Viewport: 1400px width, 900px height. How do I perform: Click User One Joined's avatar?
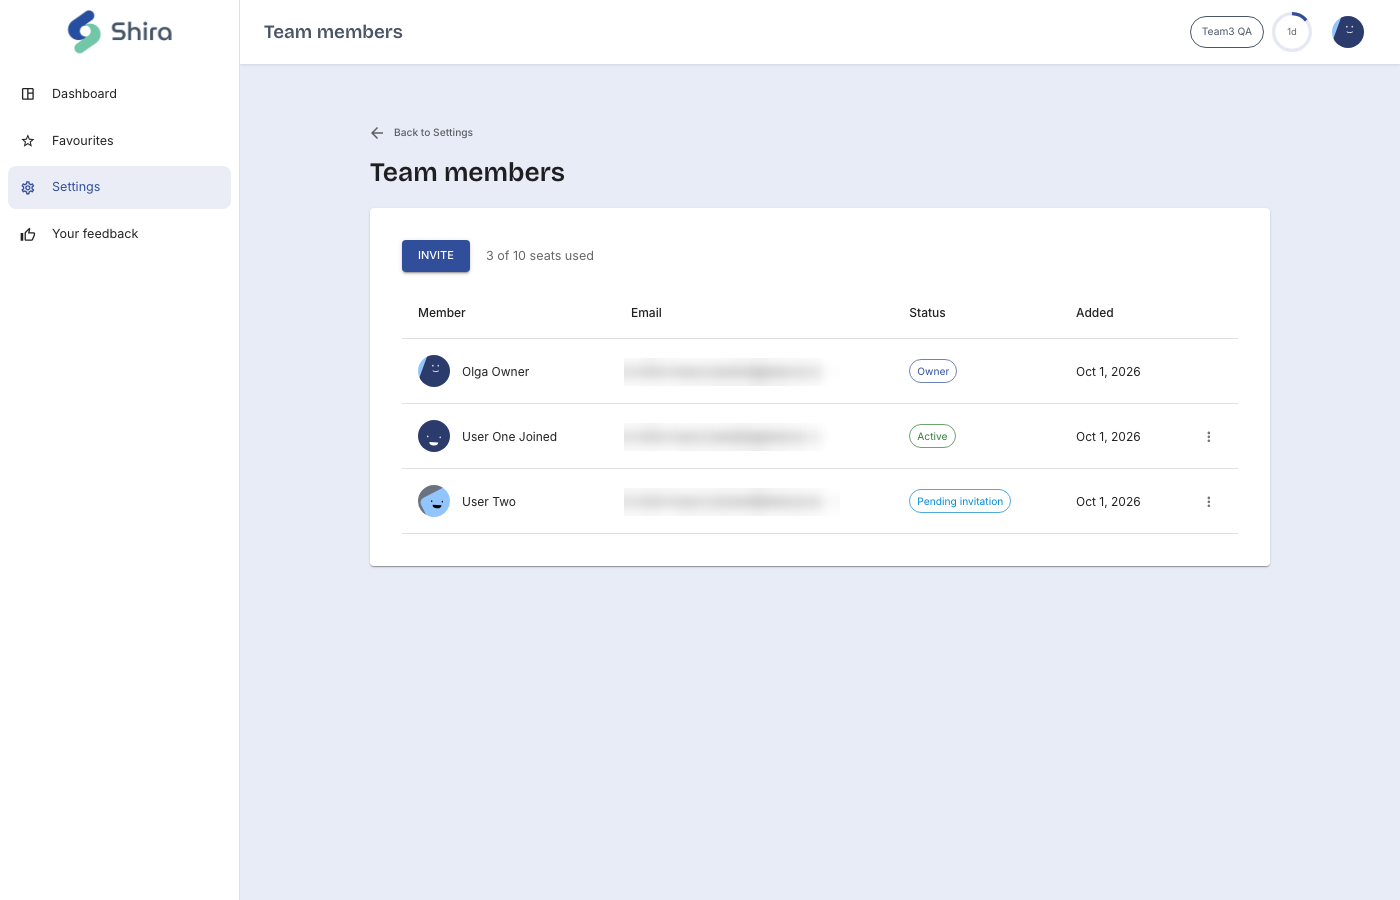tap(434, 436)
